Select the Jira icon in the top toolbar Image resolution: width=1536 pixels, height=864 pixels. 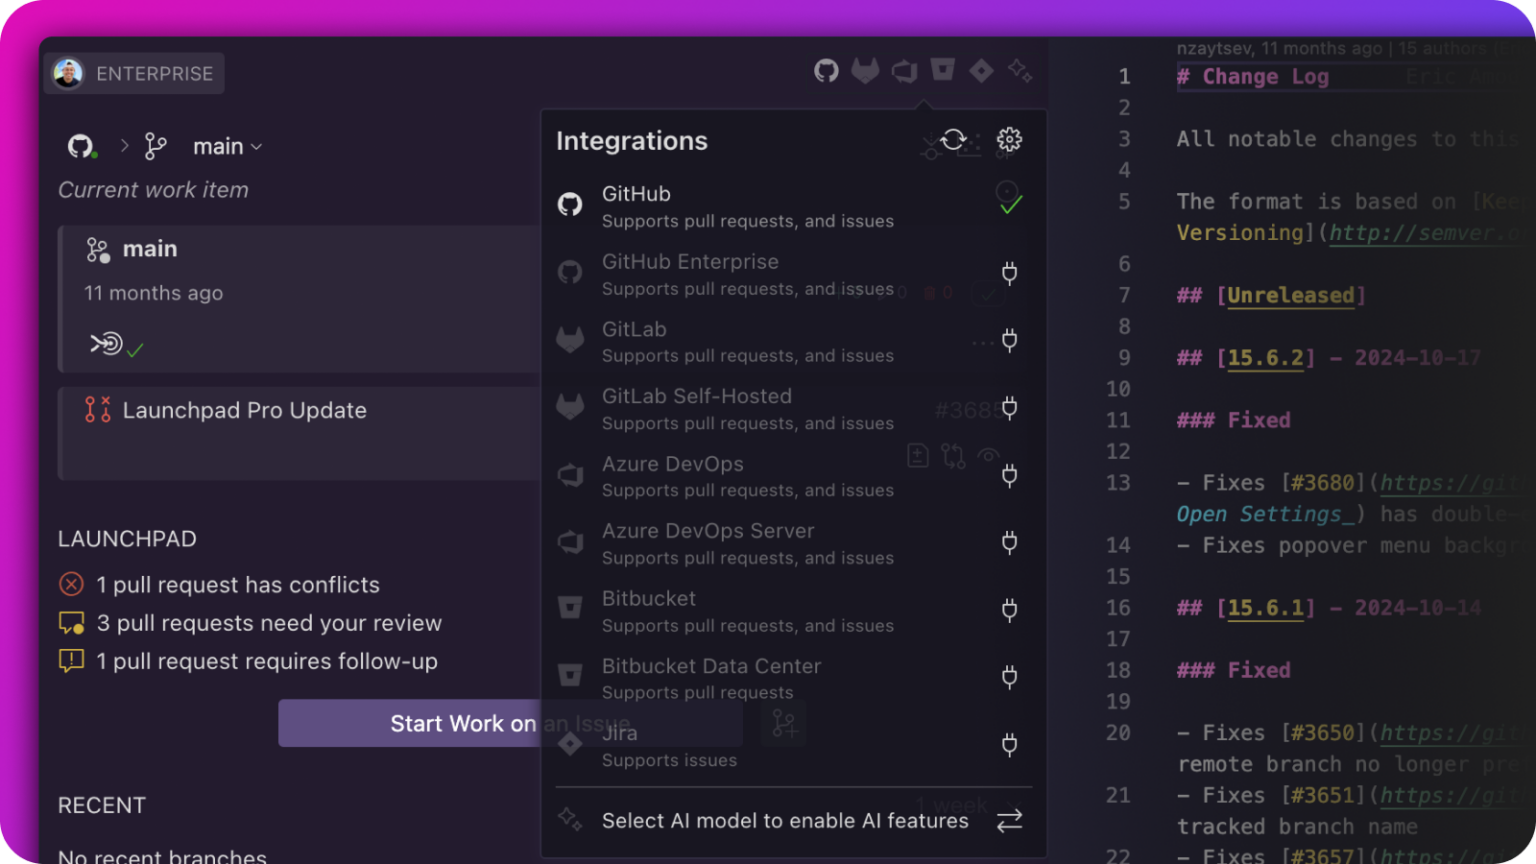coord(980,70)
